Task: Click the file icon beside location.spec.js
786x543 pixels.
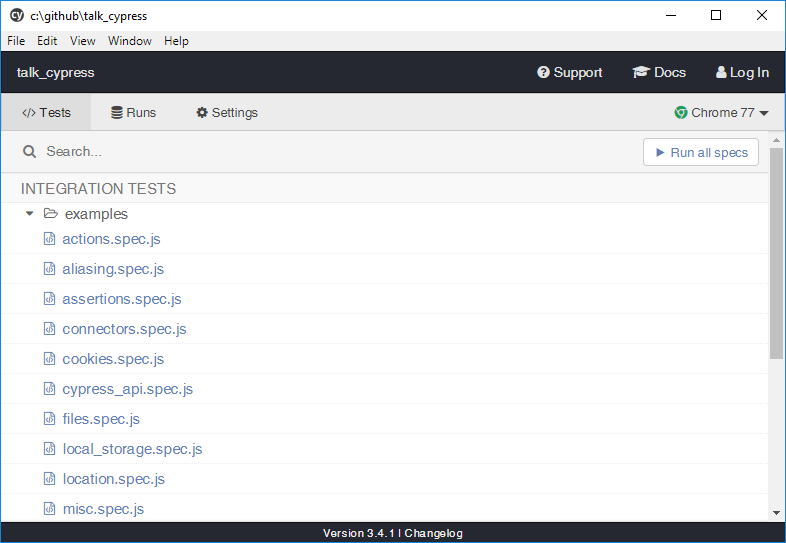Action: tap(49, 479)
